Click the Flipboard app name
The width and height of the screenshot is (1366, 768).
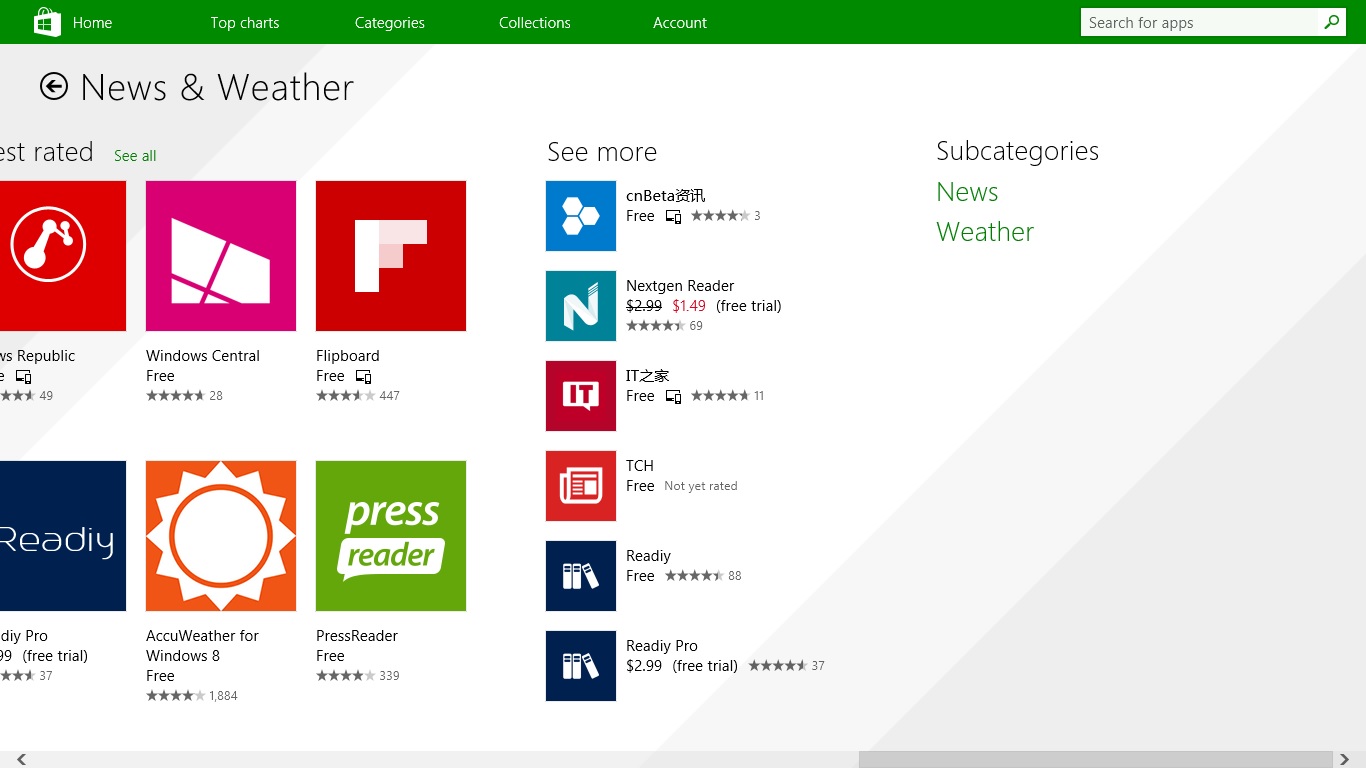pos(348,356)
